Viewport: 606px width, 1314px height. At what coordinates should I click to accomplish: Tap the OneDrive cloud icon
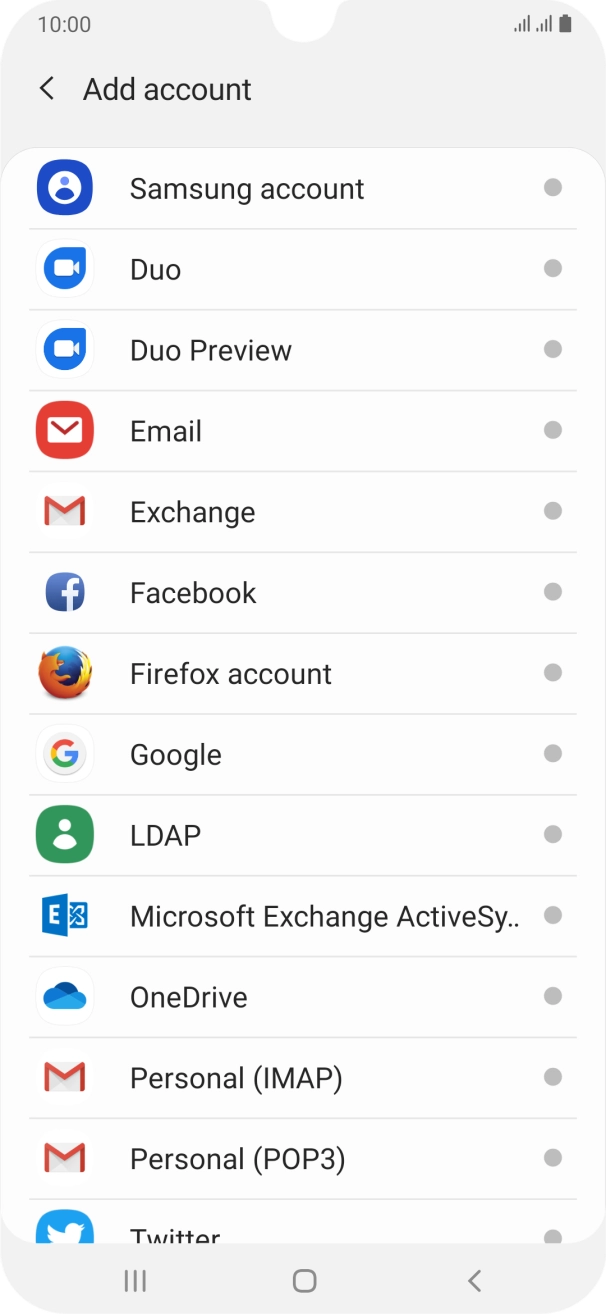pyautogui.click(x=65, y=997)
